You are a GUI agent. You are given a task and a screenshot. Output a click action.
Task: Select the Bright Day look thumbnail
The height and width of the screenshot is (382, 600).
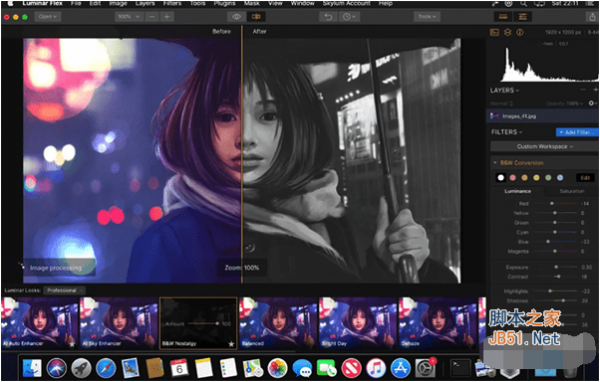(x=358, y=323)
